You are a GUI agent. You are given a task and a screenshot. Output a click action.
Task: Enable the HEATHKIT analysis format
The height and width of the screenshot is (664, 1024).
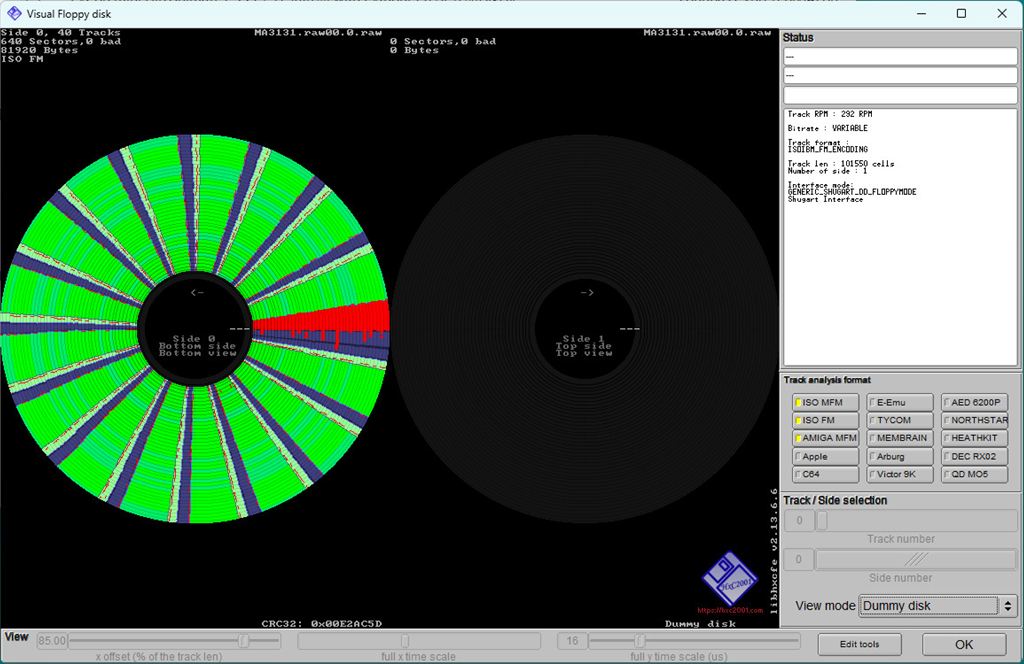tap(974, 438)
